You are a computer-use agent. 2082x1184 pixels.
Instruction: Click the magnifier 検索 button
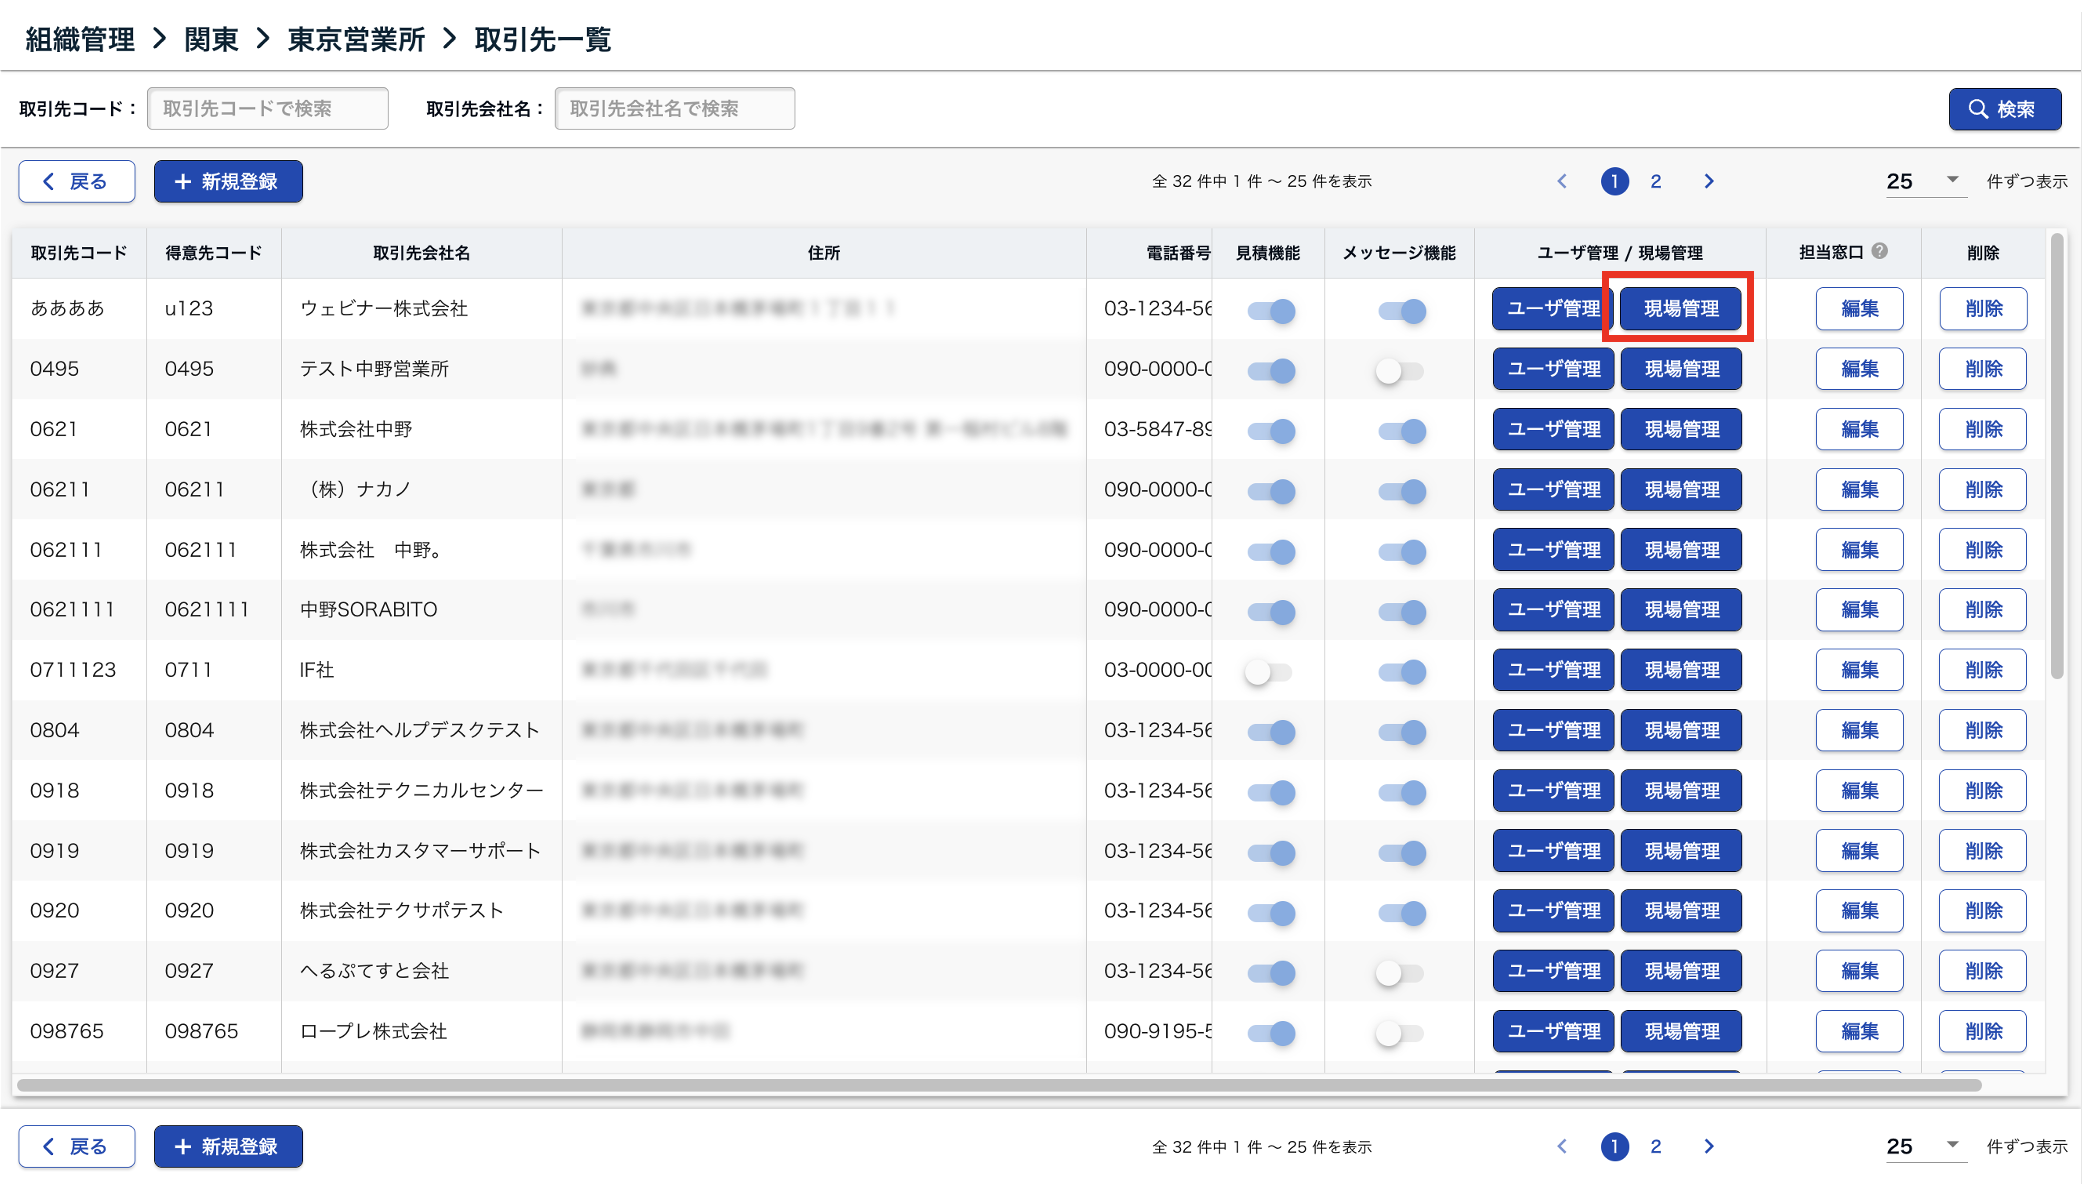click(2004, 109)
